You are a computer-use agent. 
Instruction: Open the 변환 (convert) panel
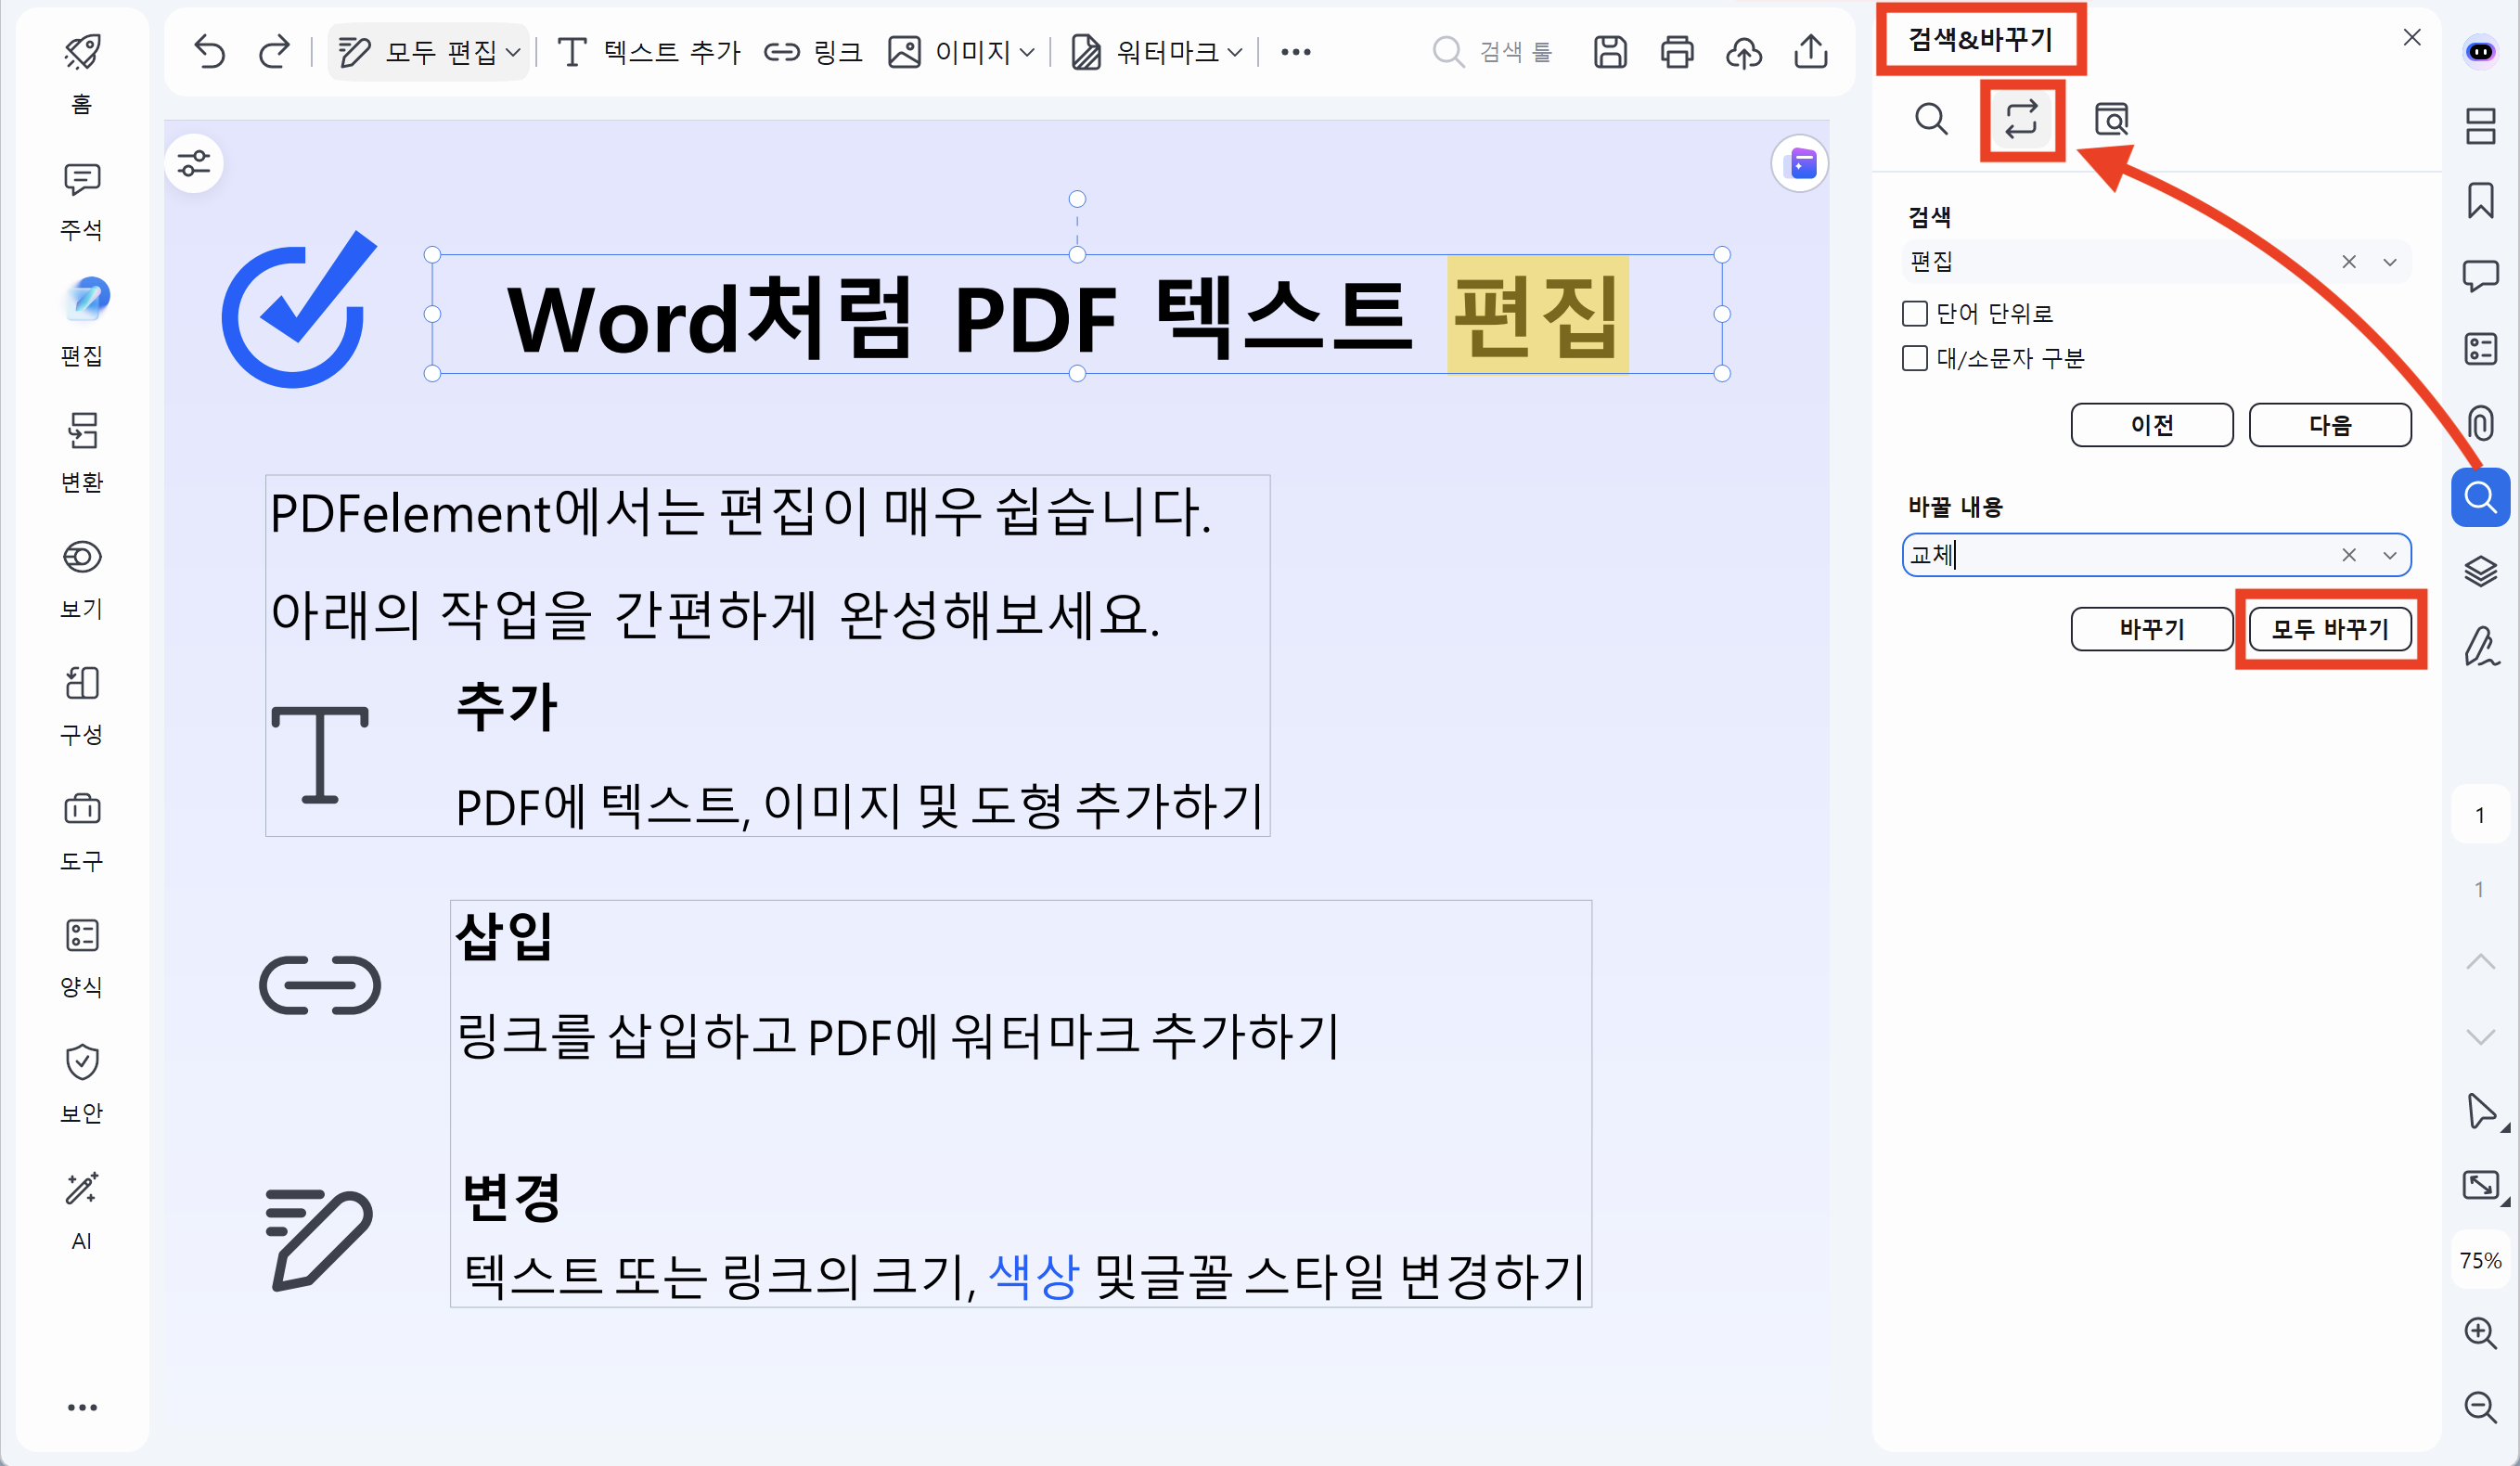pos(81,448)
